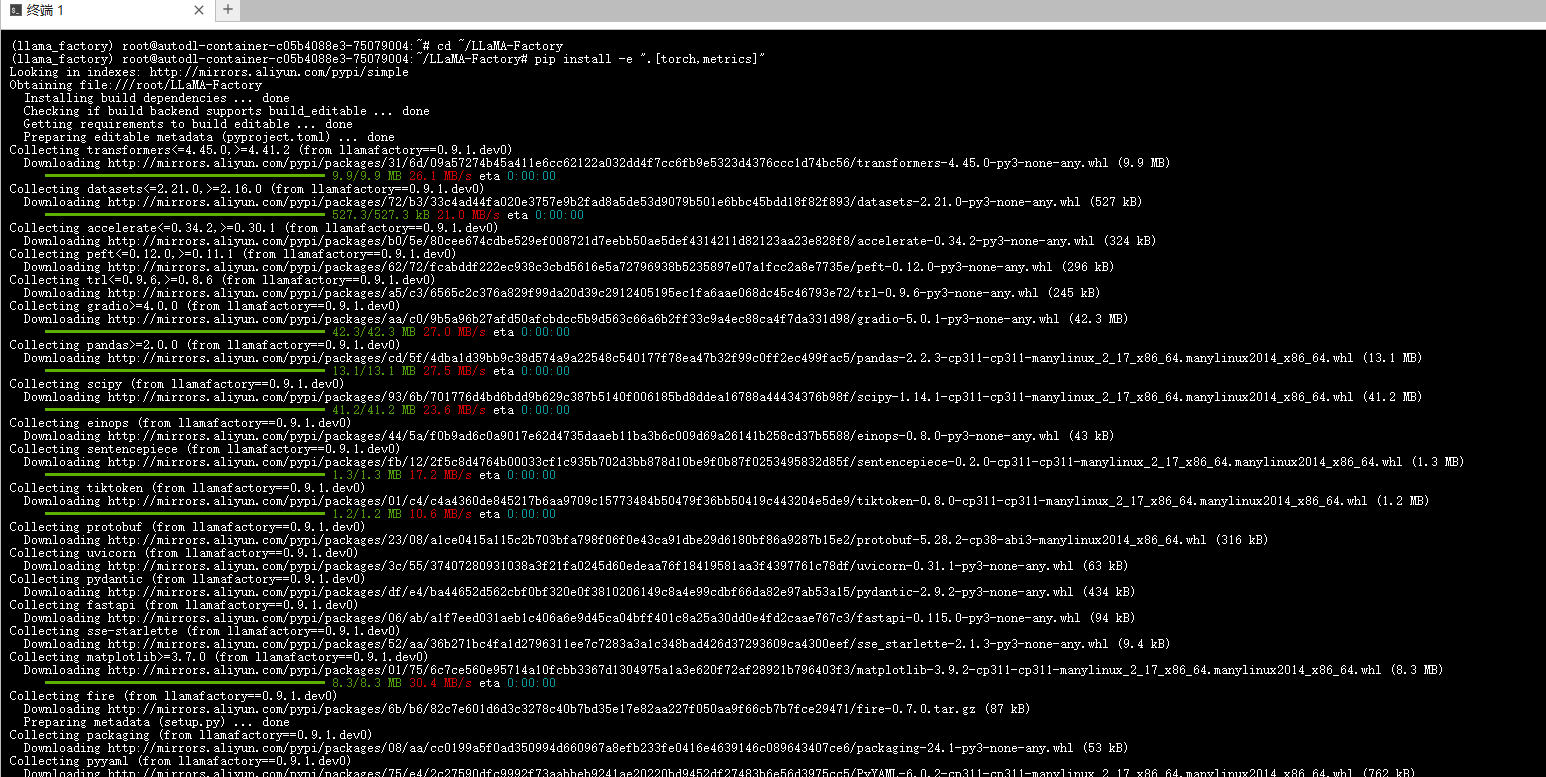Click the gradio-5.0.1 wheel download line
This screenshot has height=777, width=1546.
(576, 319)
